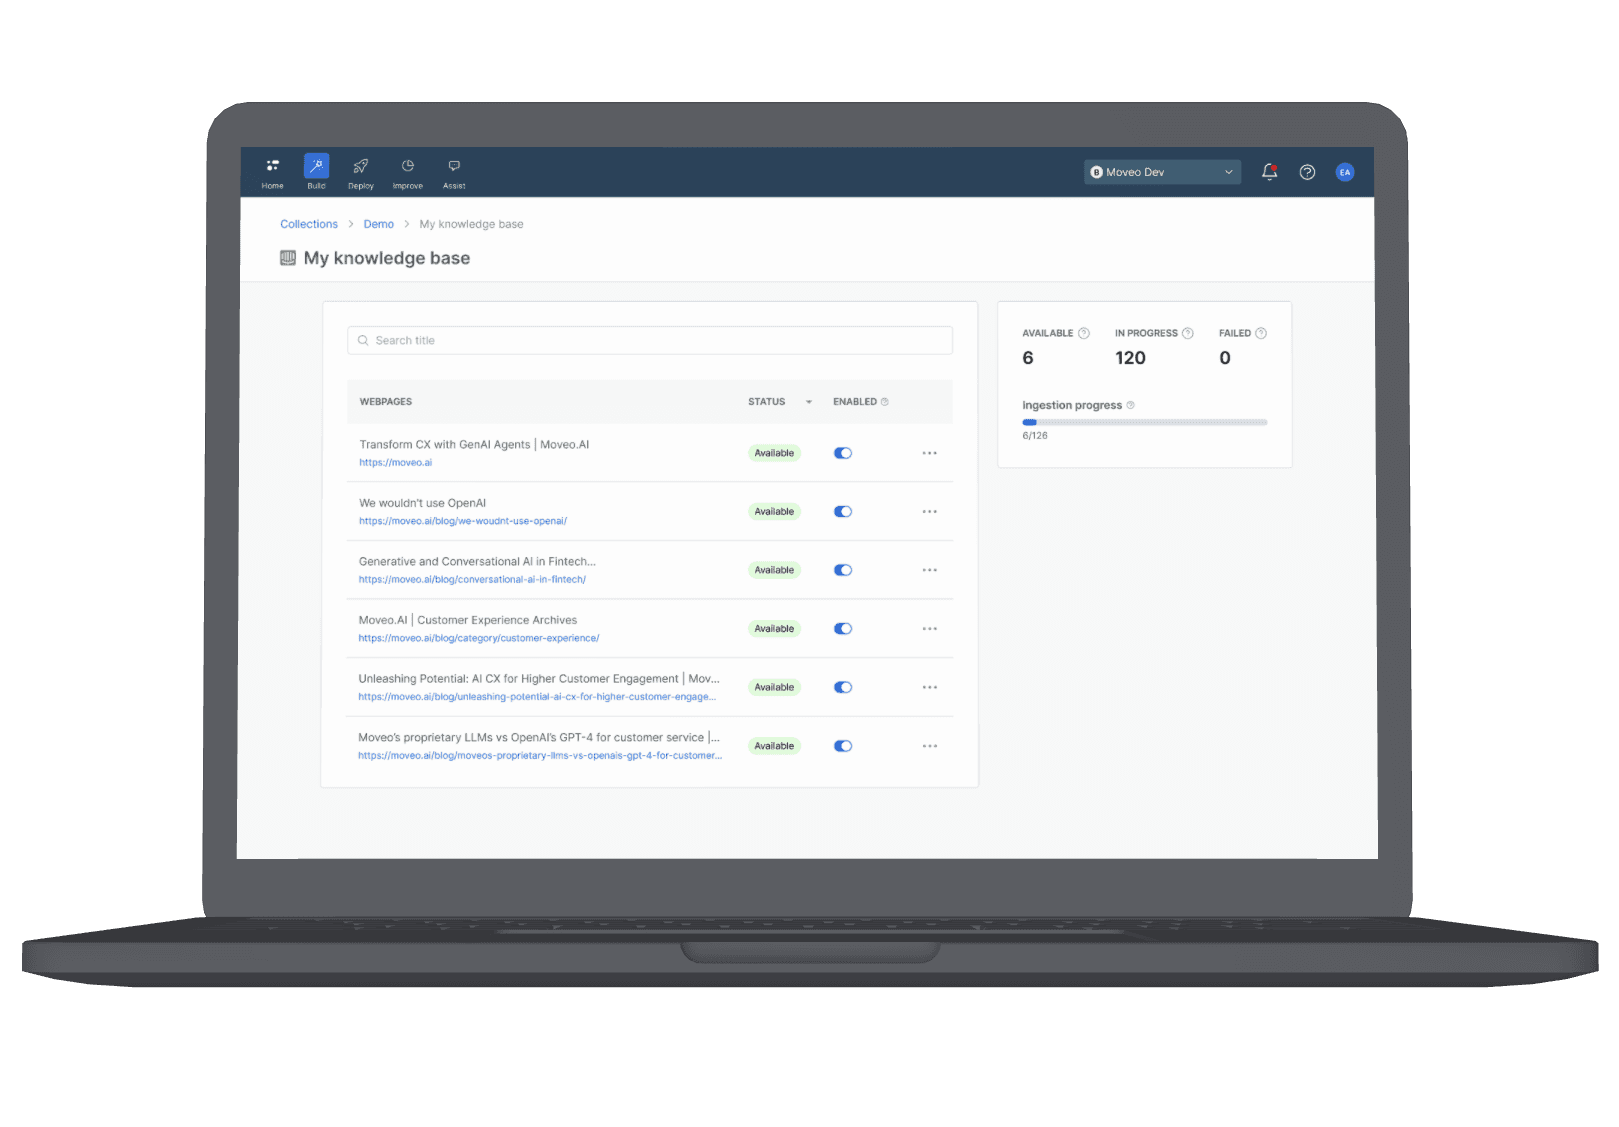Click the Webpages column header
Image resolution: width=1619 pixels, height=1127 pixels.
pos(386,402)
